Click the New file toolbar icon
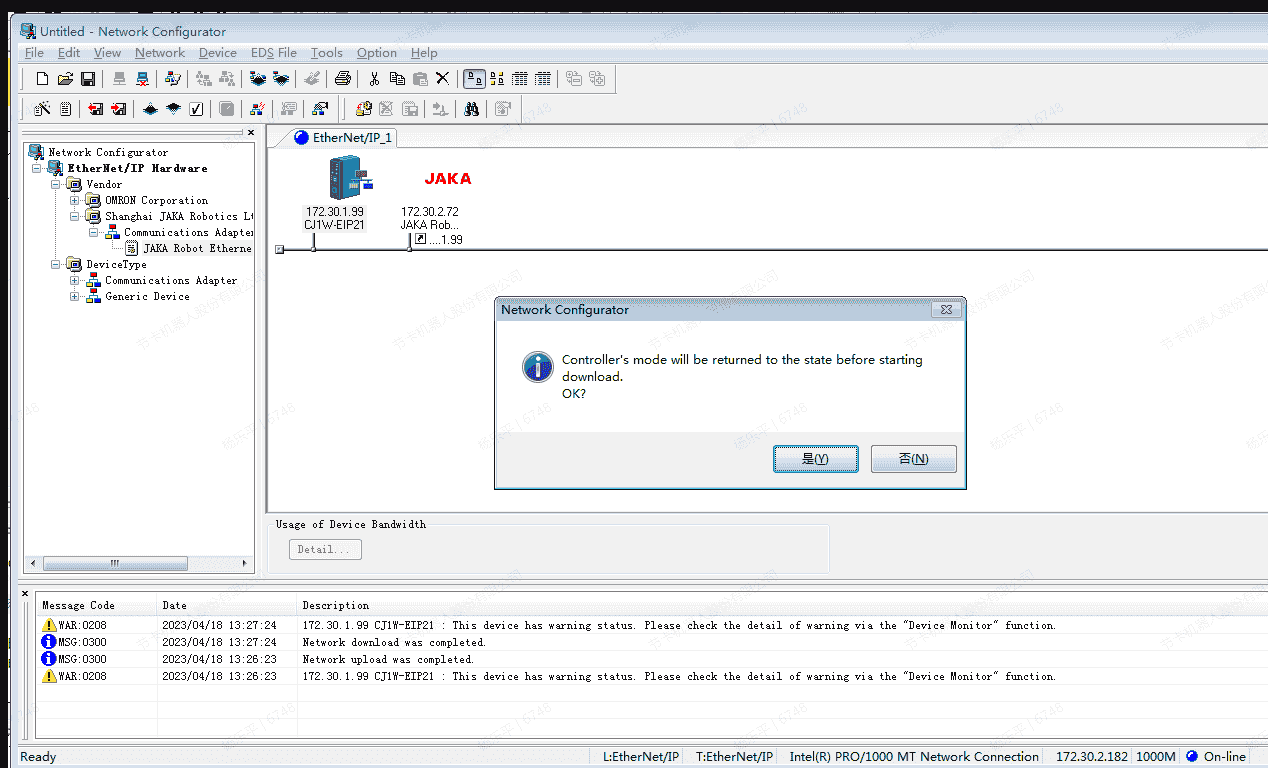This screenshot has height=768, width=1268. (42, 79)
